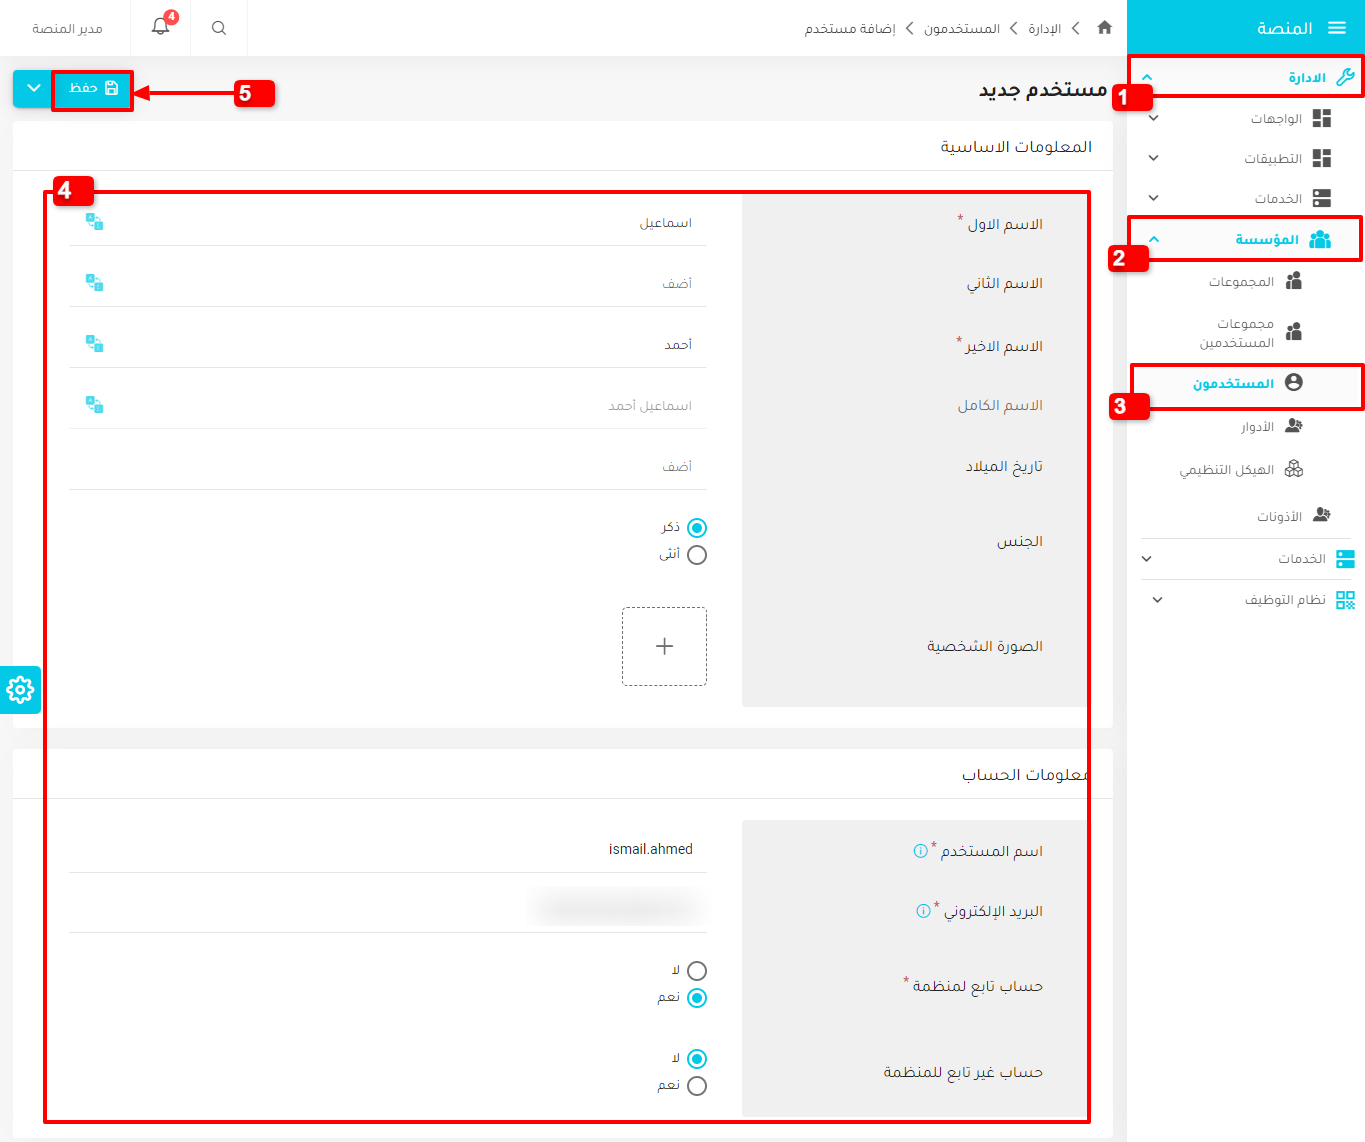This screenshot has height=1142, width=1365.
Task: Click the تاريخ الميلاد input field
Action: point(388,467)
